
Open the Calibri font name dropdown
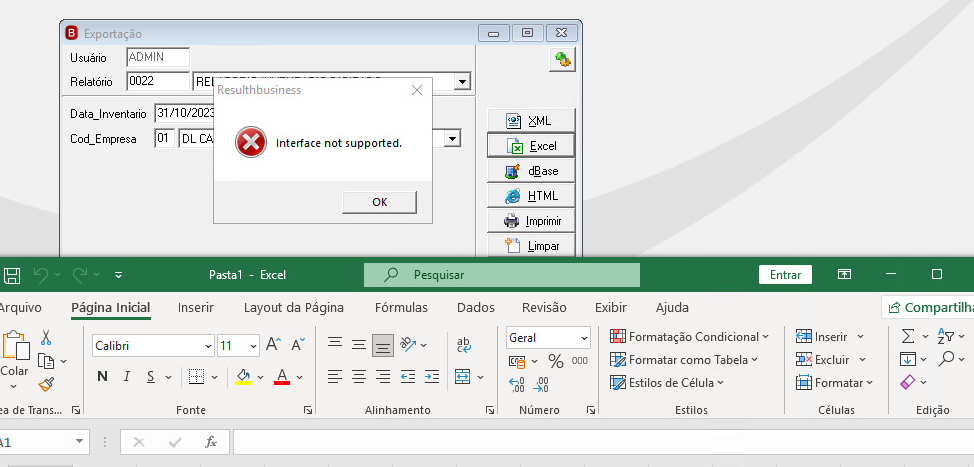pos(153,345)
